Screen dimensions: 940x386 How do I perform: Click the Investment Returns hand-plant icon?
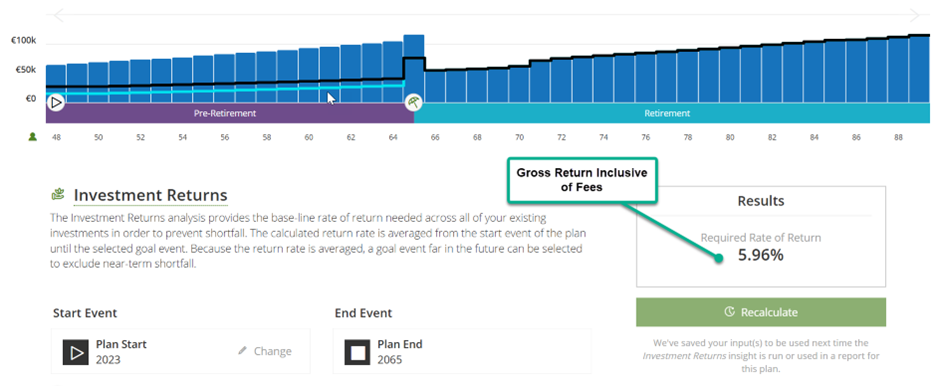[58, 195]
